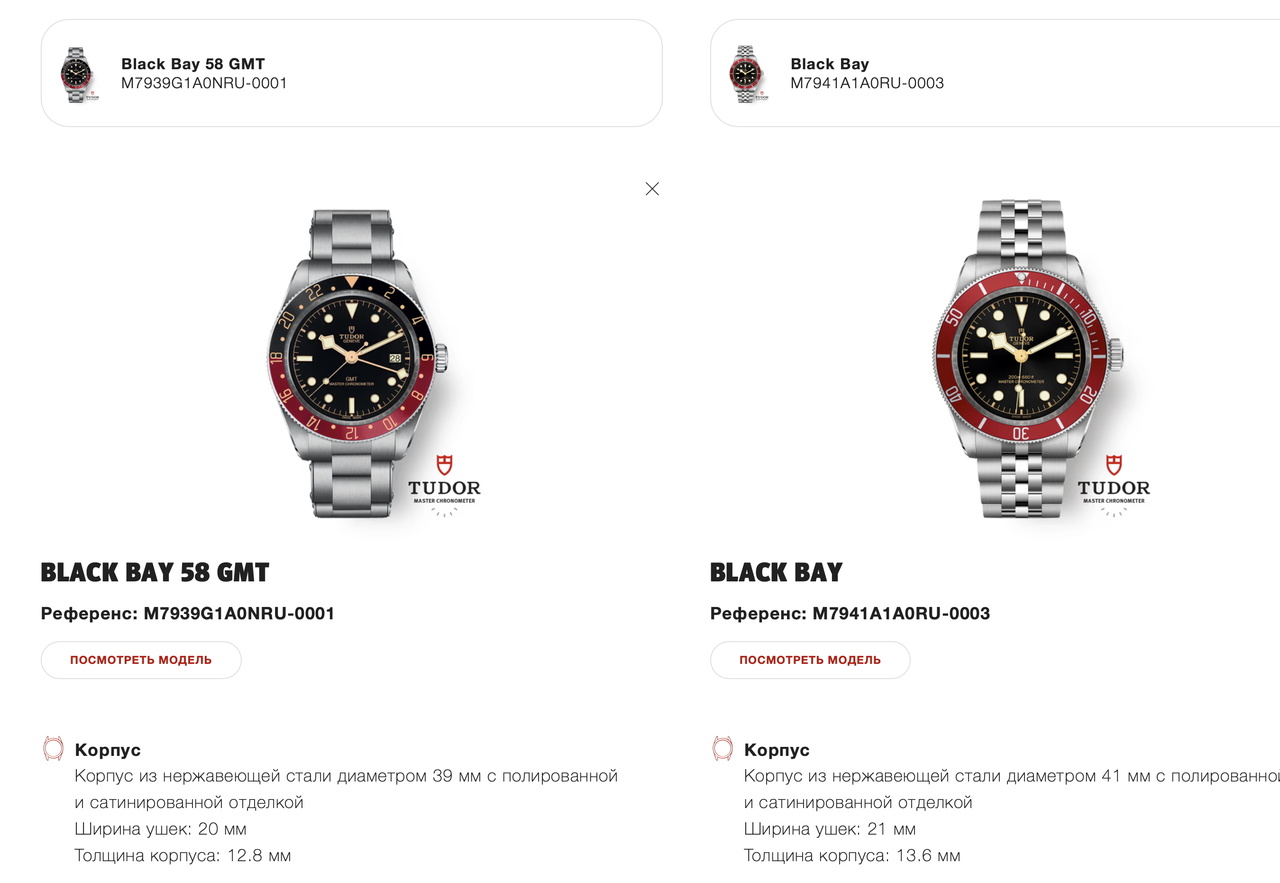Click Посмотреть модель under Black Bay 58 GMT
This screenshot has height=883, width=1280.
tap(141, 660)
